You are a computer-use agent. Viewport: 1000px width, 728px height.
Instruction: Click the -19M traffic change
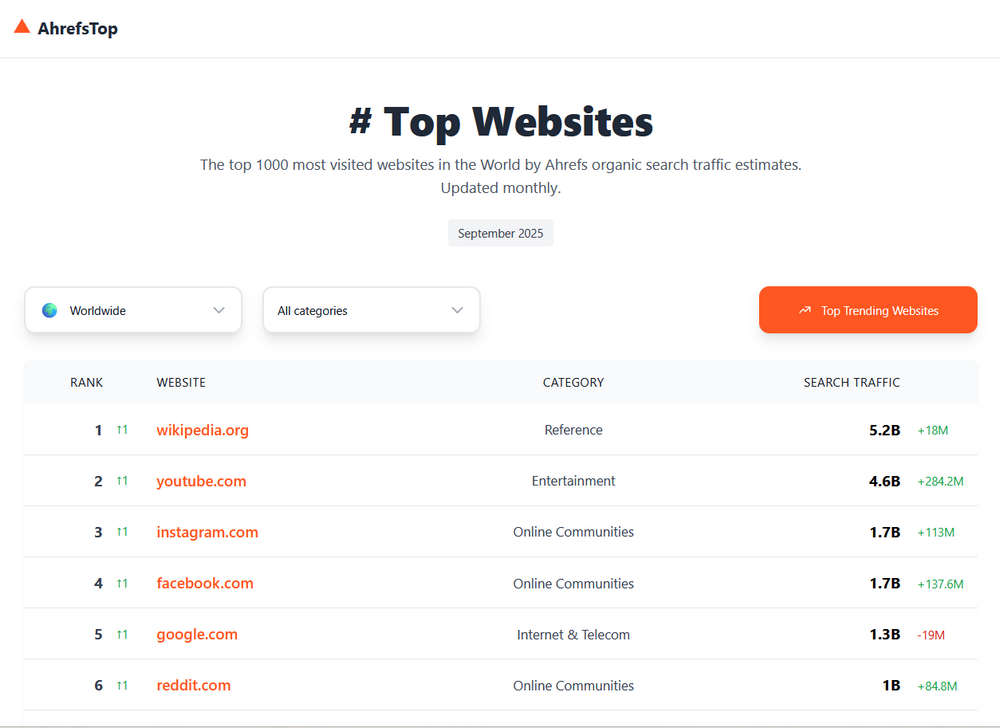[x=930, y=635]
